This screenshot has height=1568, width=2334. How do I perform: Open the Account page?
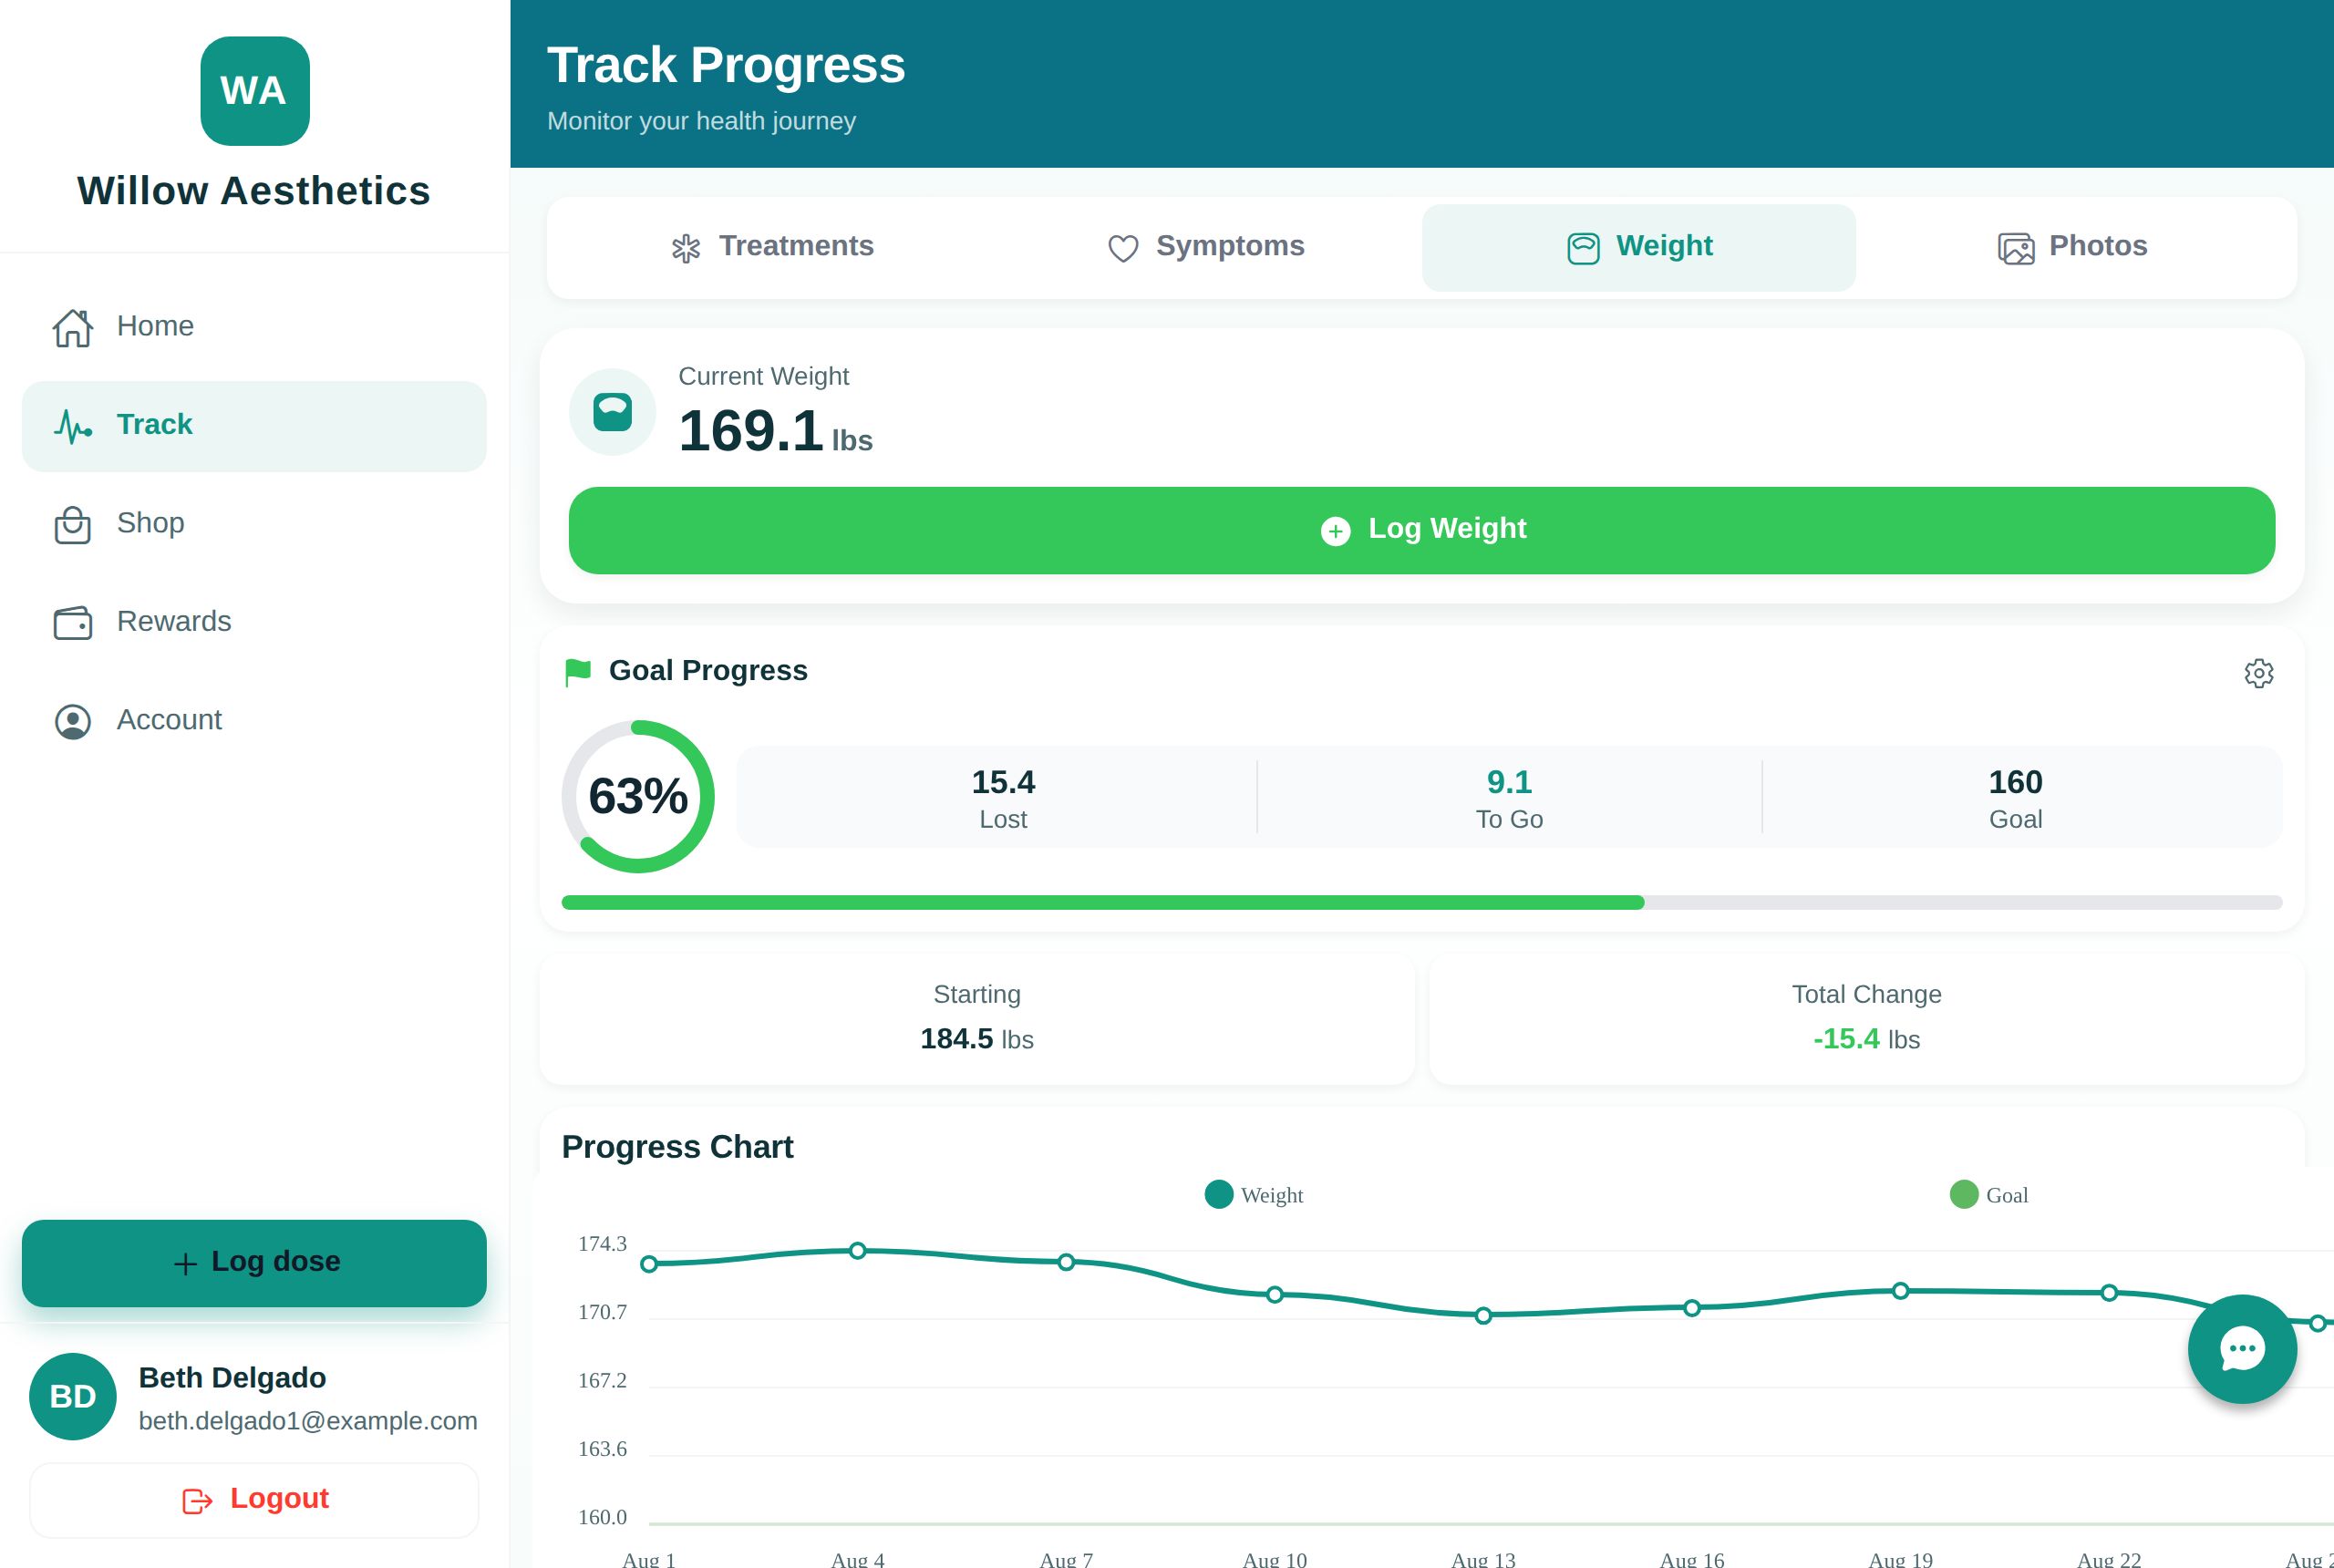(x=254, y=720)
